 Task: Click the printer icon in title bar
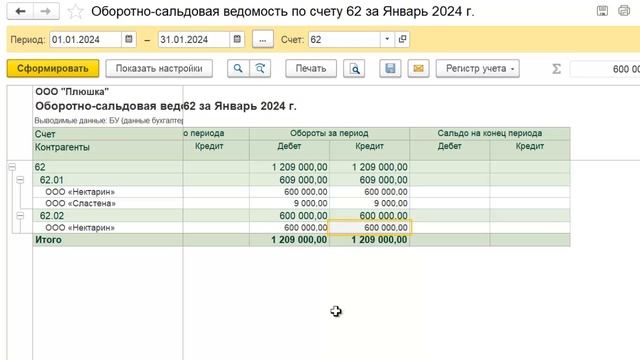624,11
